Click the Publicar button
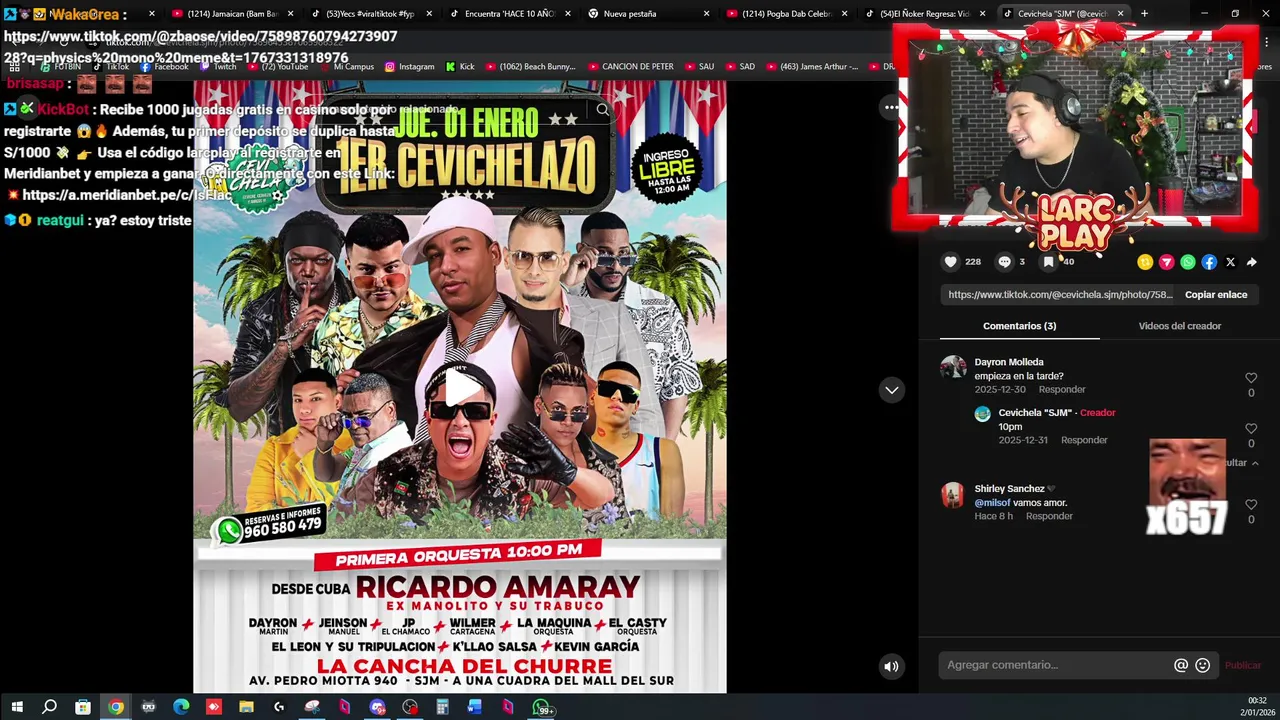 tap(1243, 665)
